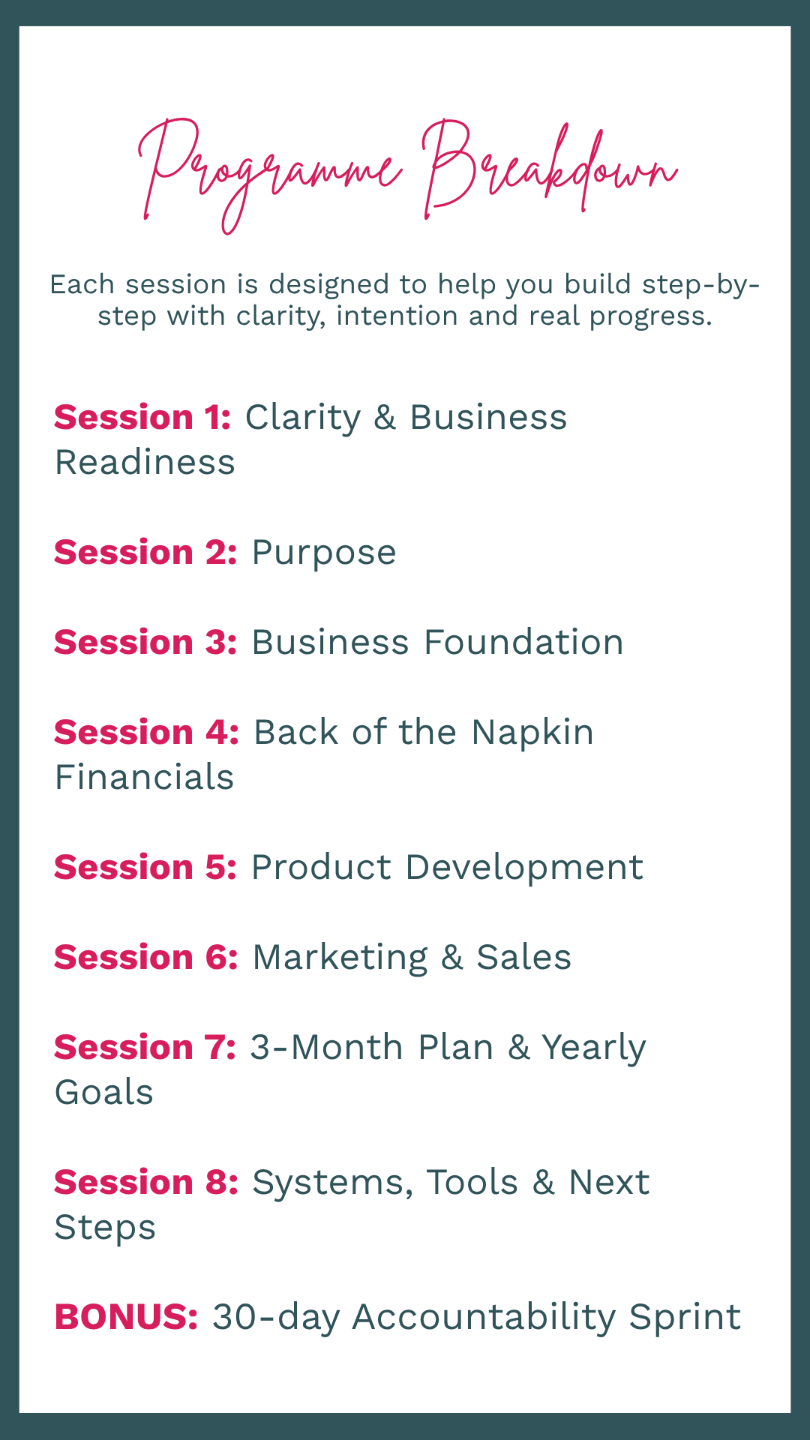Select 3-Month Plan & Yearly text

point(448,1048)
